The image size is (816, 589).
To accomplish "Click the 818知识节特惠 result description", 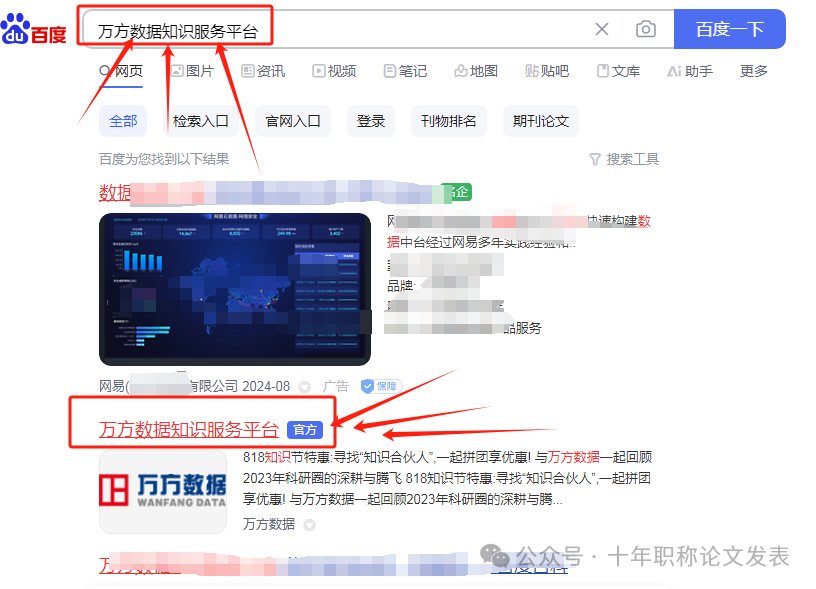I will 447,478.
